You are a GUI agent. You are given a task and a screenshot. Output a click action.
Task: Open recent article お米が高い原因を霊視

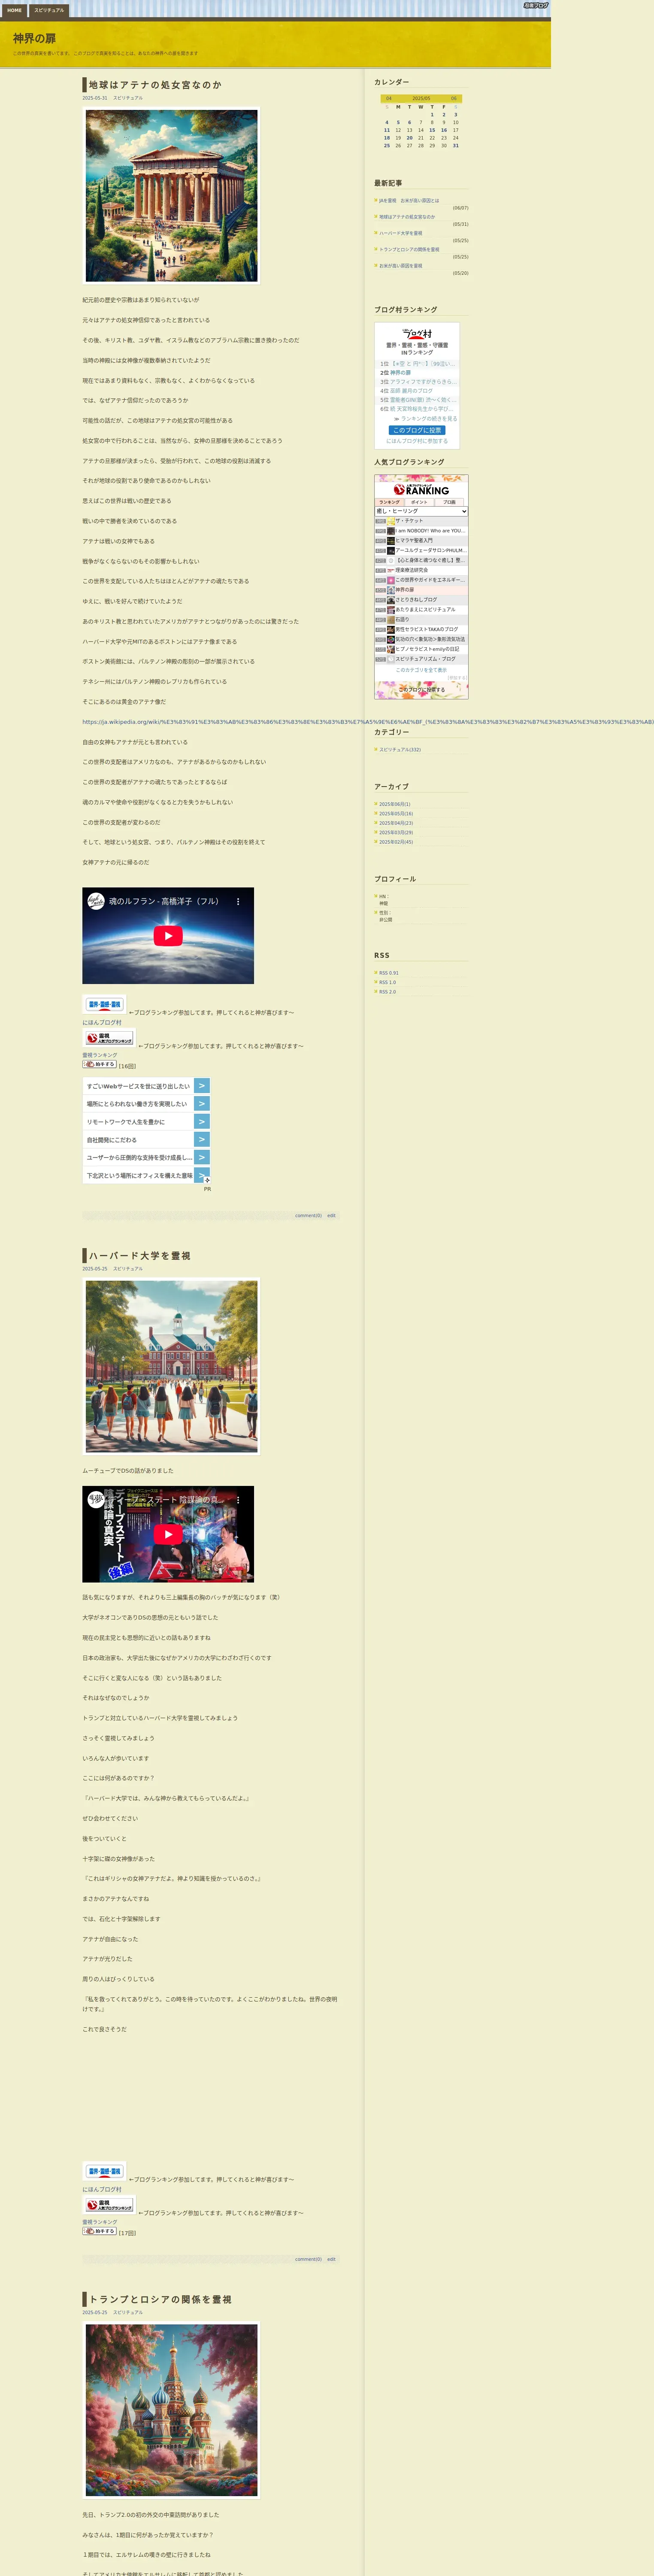tap(401, 266)
